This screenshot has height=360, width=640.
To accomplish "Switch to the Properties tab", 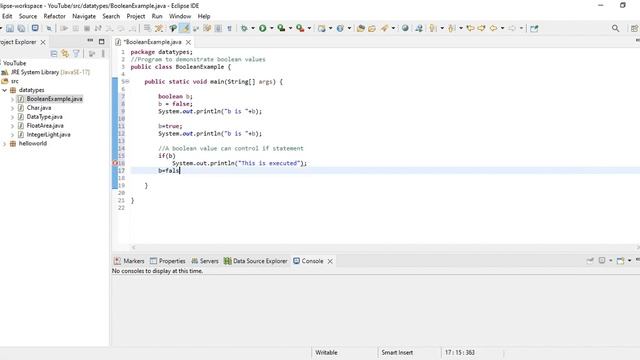I will [168, 261].
